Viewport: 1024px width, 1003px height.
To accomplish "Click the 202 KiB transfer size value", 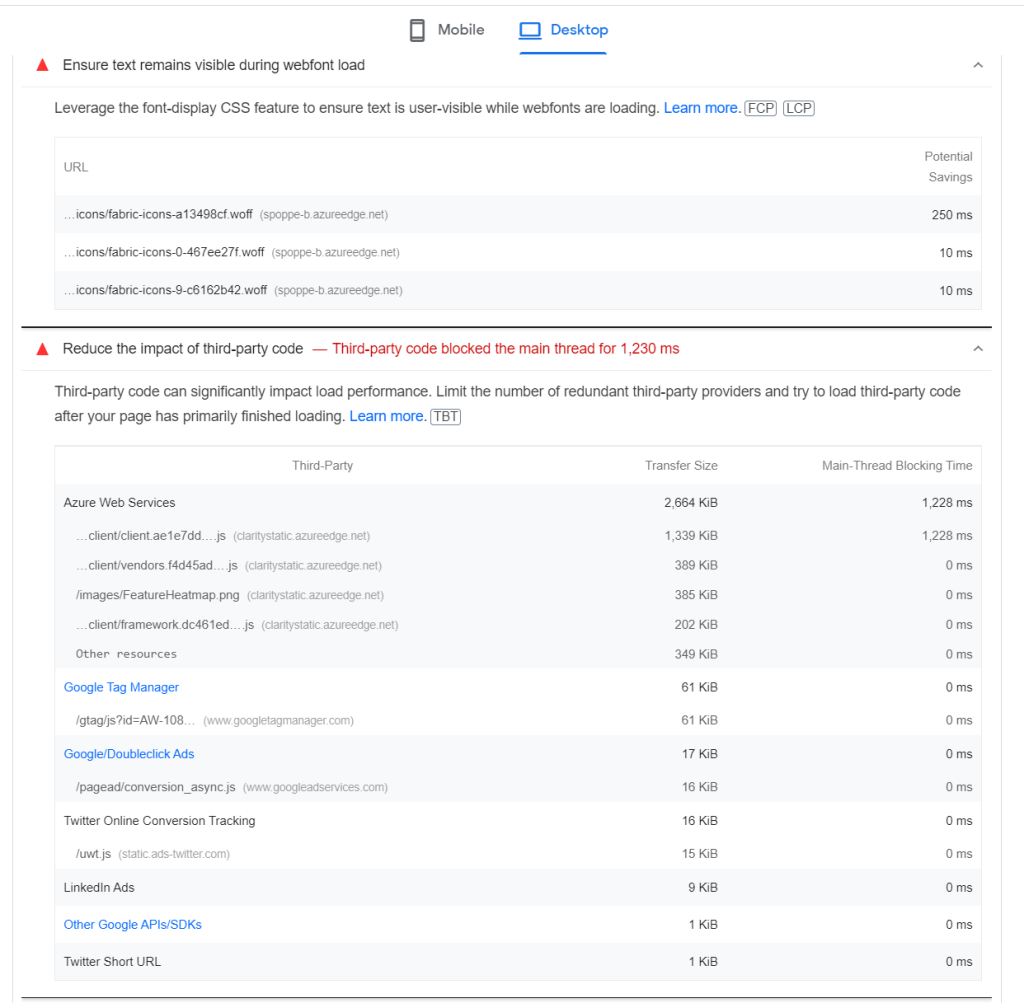I will point(696,625).
